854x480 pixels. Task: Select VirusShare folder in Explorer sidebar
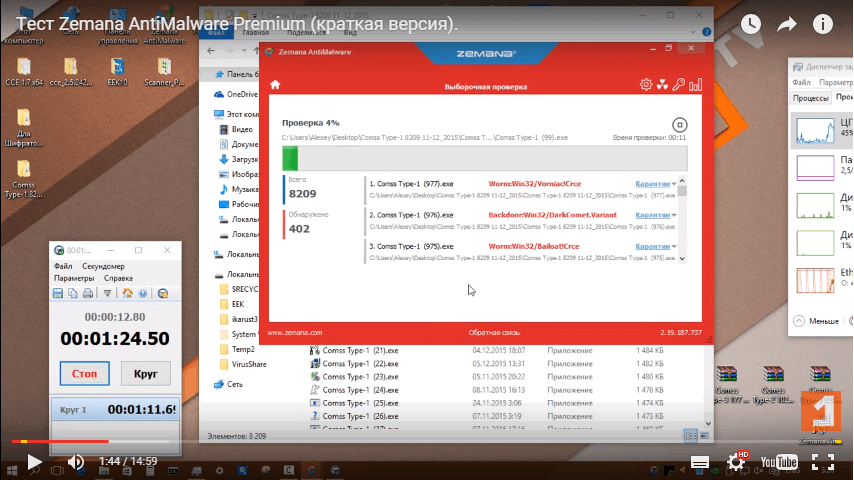tap(243, 364)
